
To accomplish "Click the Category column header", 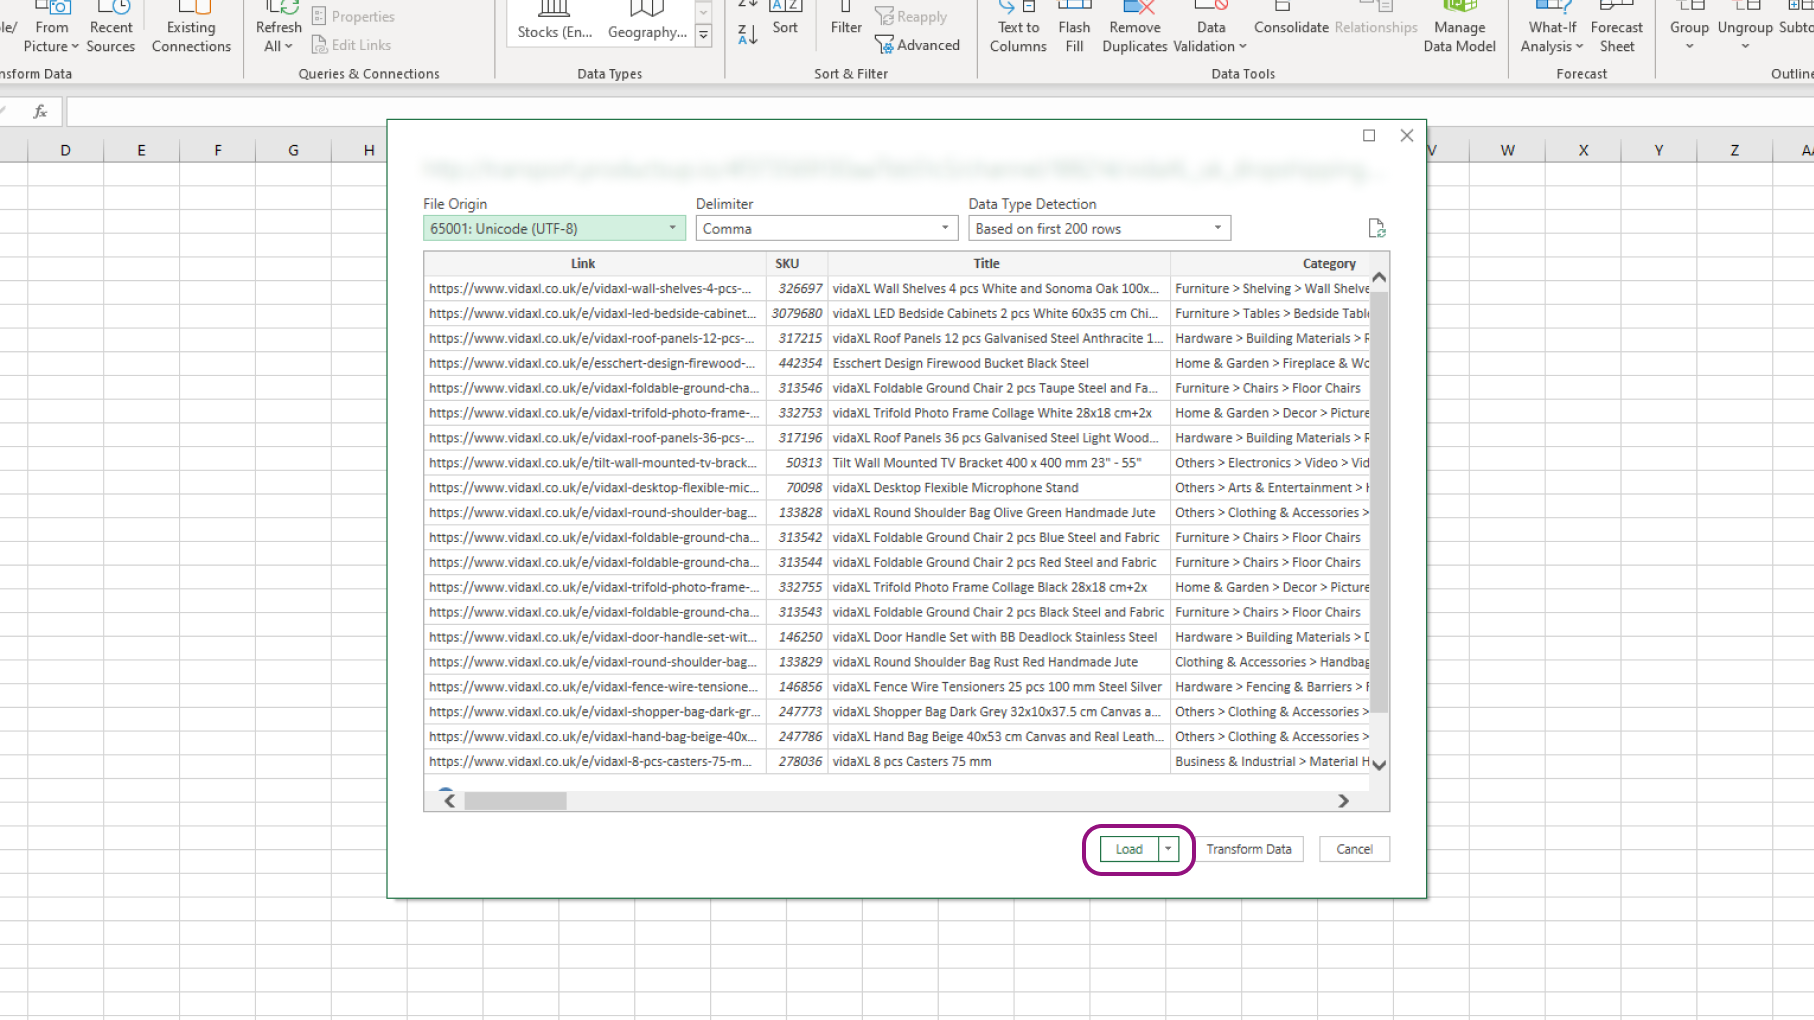I will tap(1329, 263).
